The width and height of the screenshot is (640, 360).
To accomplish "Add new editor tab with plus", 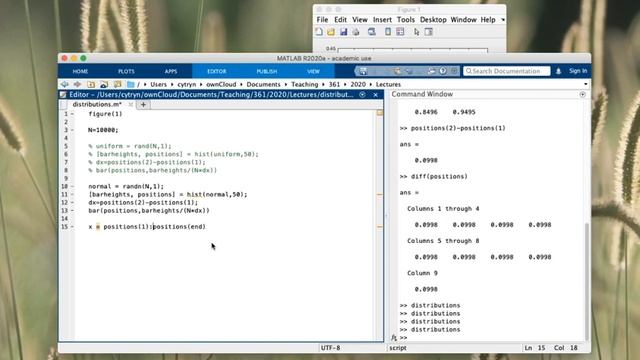I will click(143, 104).
